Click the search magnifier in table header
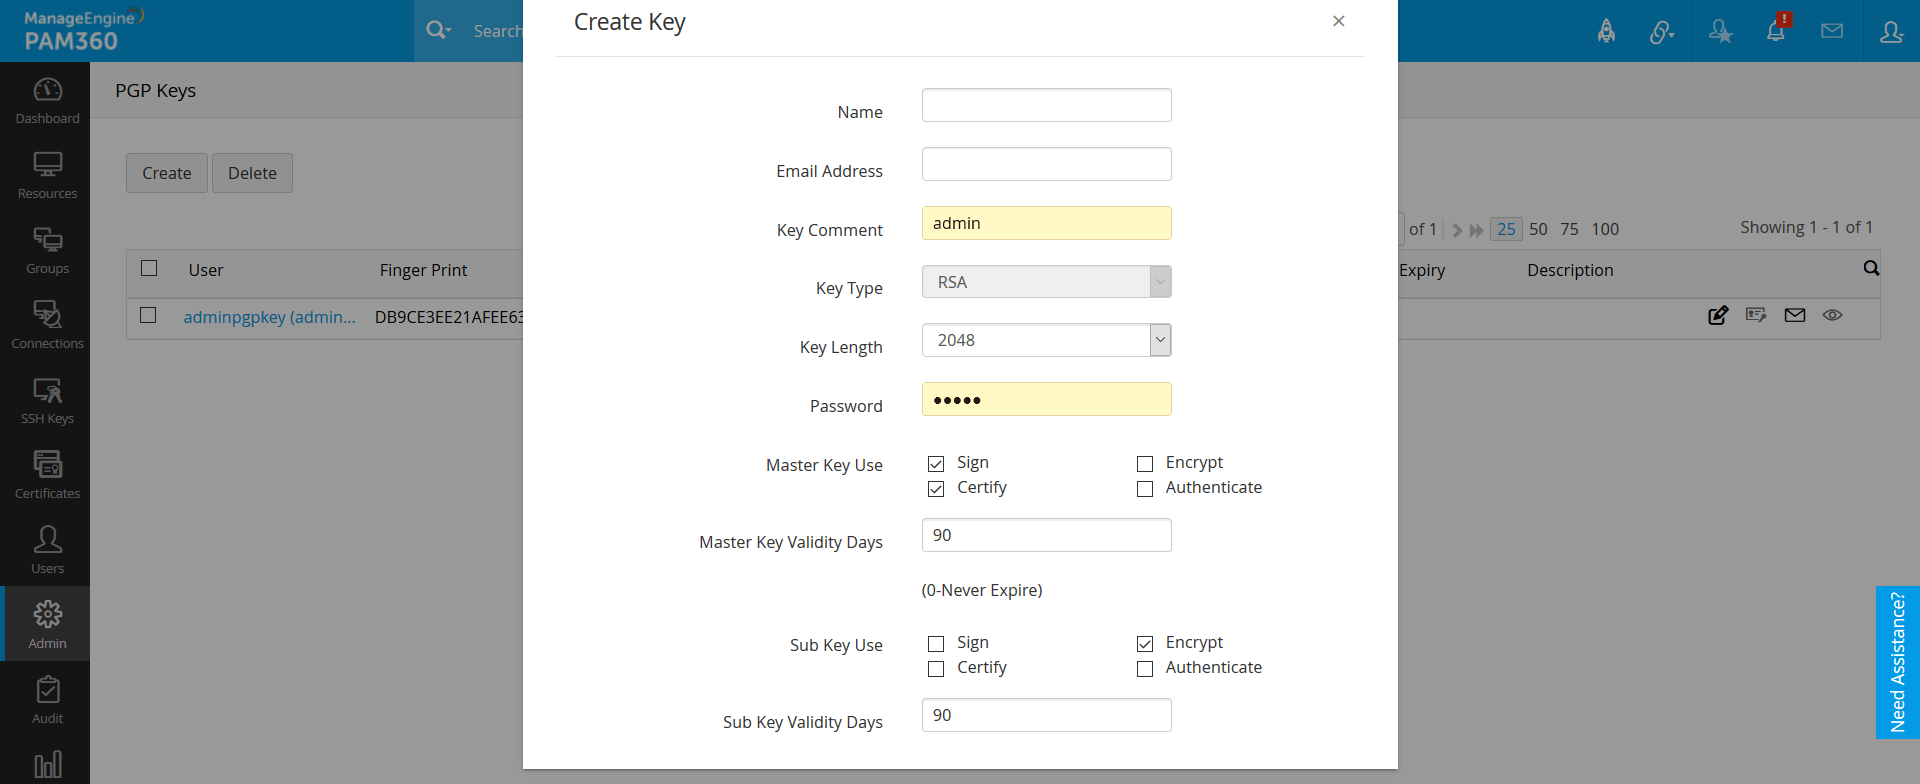This screenshot has height=784, width=1920. tap(1871, 268)
